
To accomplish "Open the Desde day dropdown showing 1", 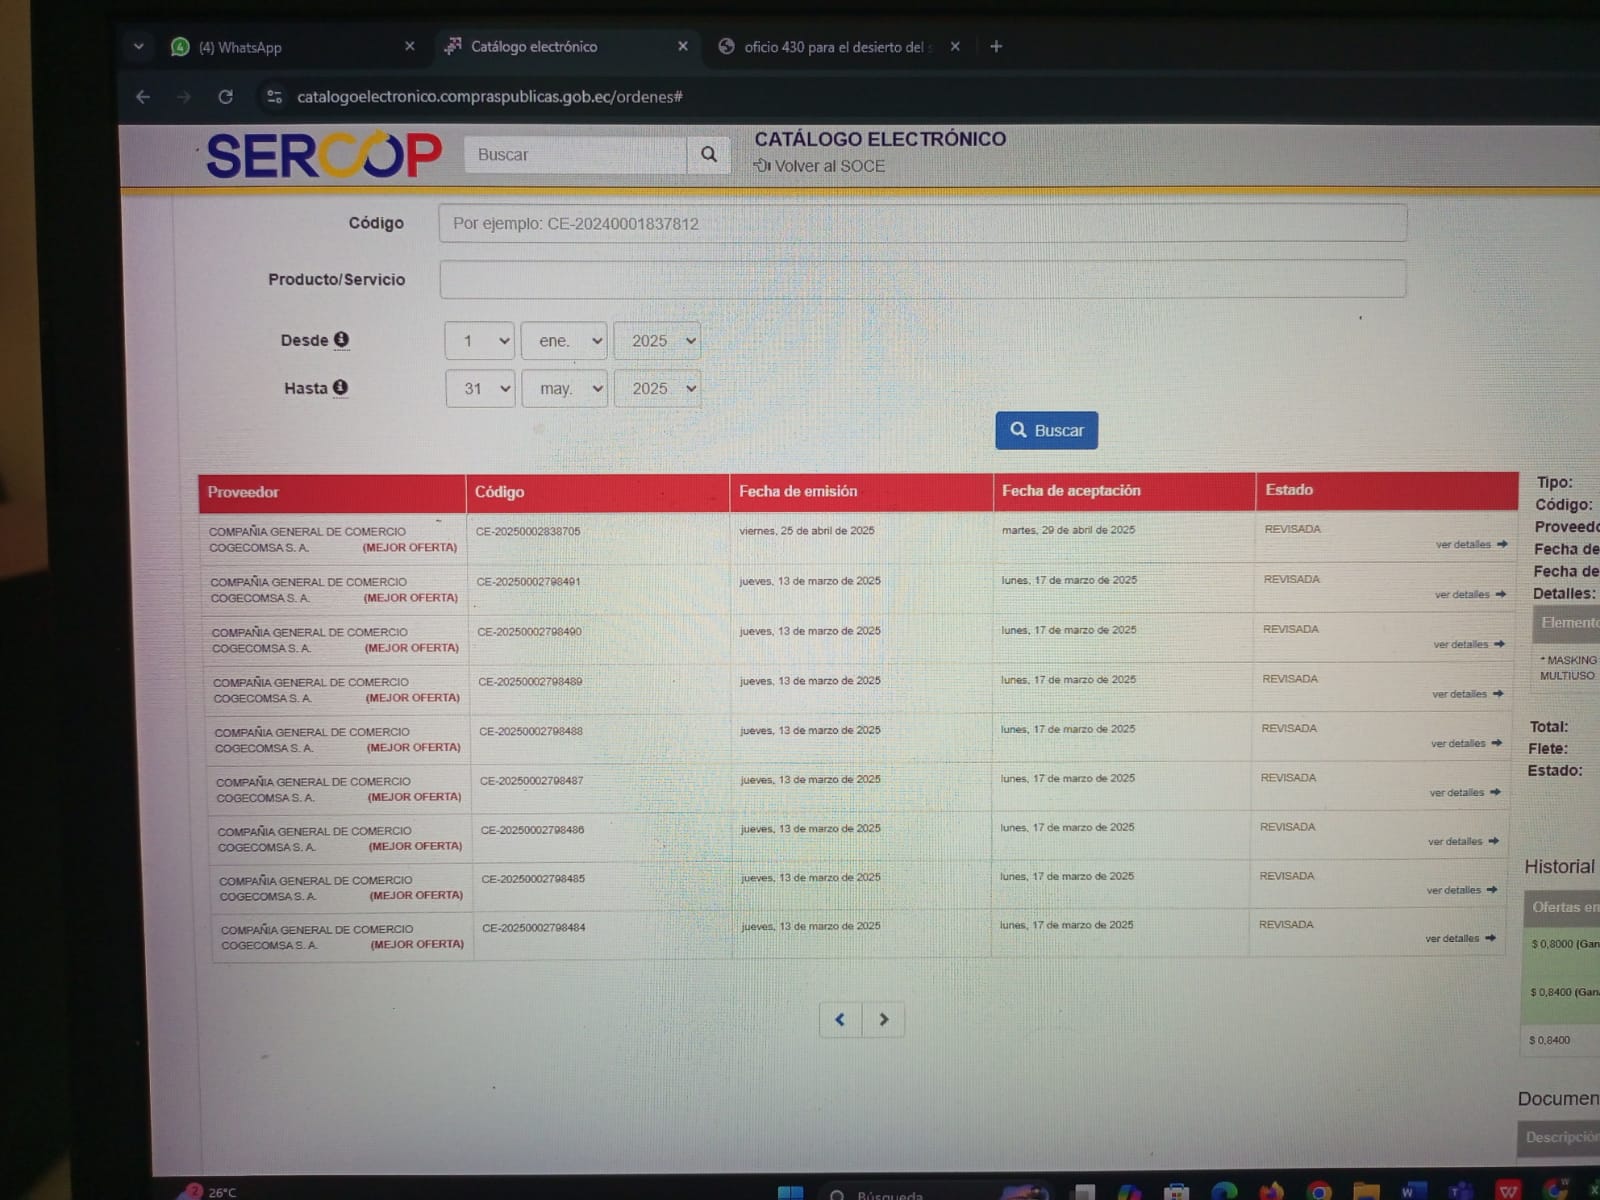I will [x=480, y=341].
